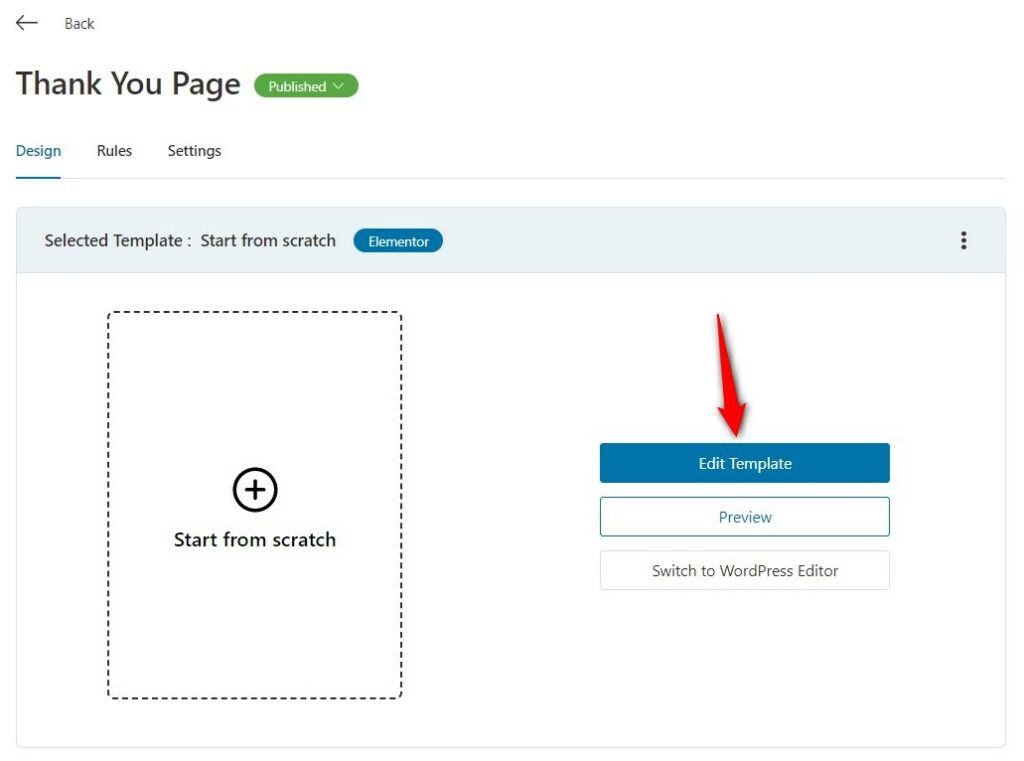Click the back arrow icon
This screenshot has height=761, width=1024.
click(x=27, y=23)
